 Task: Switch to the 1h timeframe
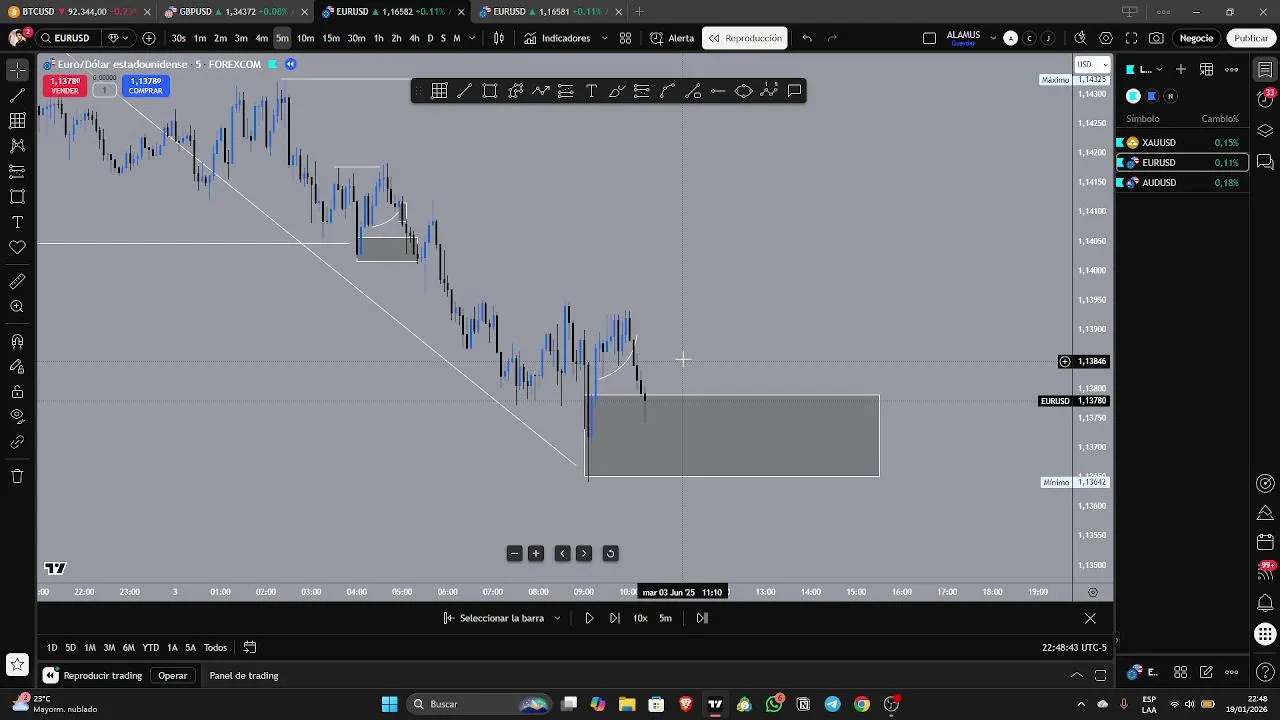coord(379,38)
